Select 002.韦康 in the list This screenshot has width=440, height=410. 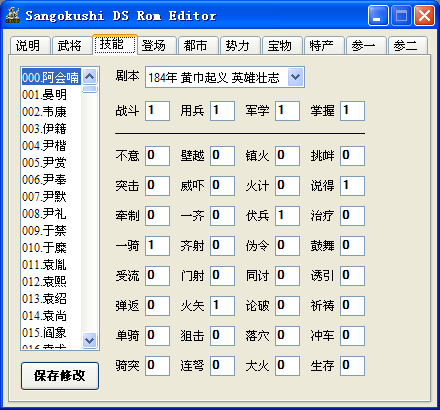point(51,111)
